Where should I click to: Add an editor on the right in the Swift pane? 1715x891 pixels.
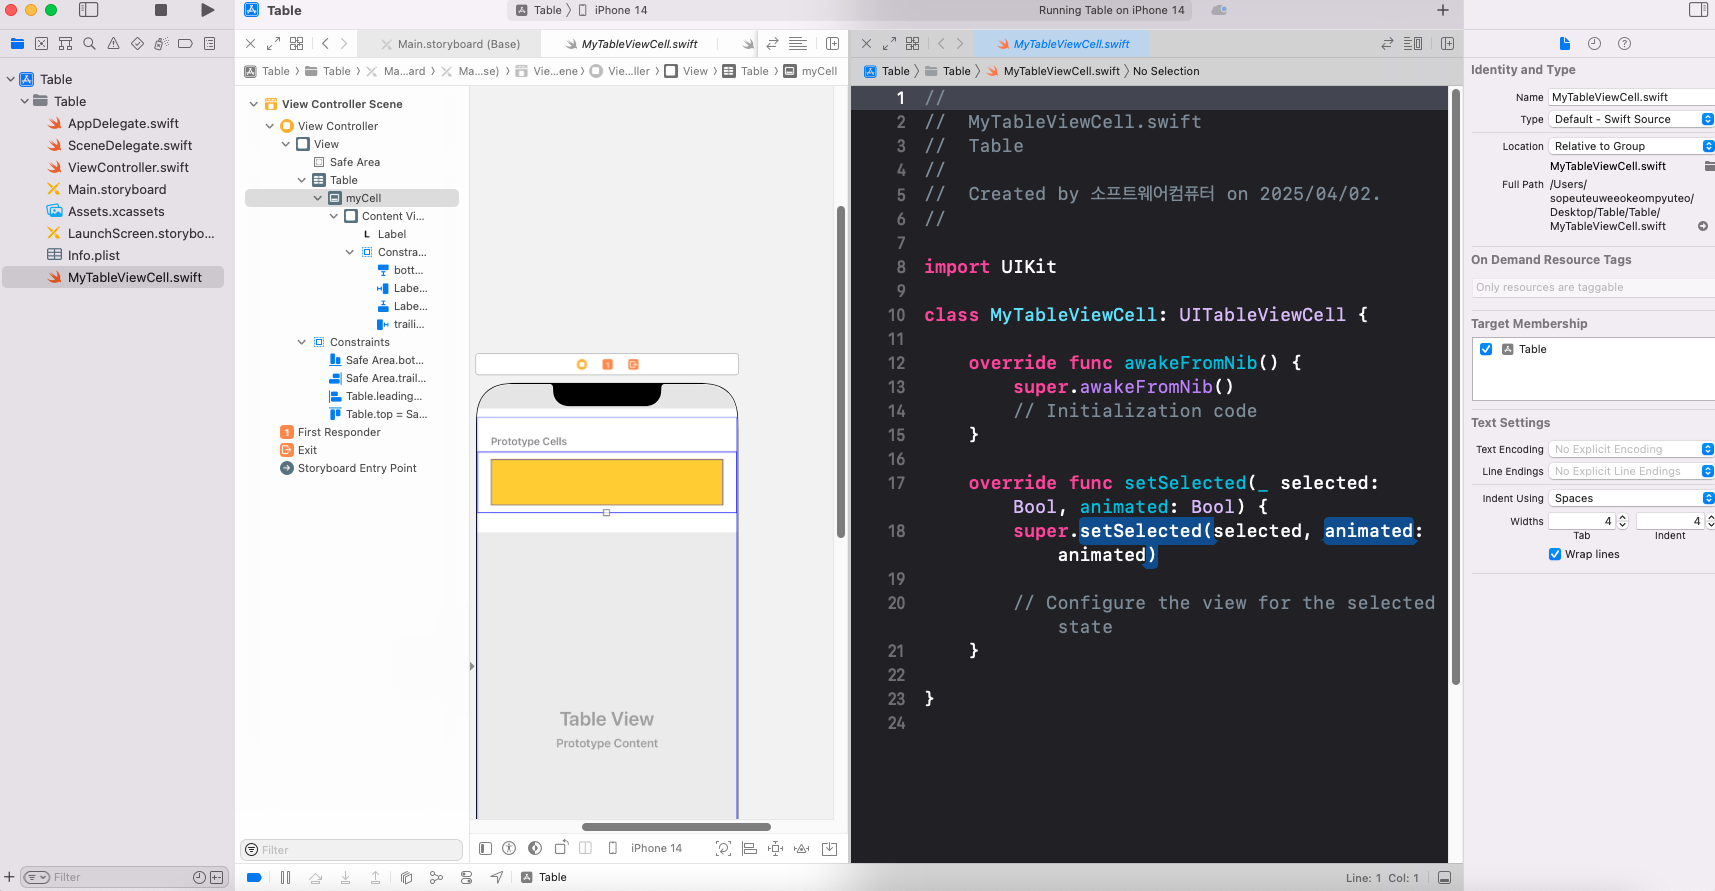(1447, 44)
